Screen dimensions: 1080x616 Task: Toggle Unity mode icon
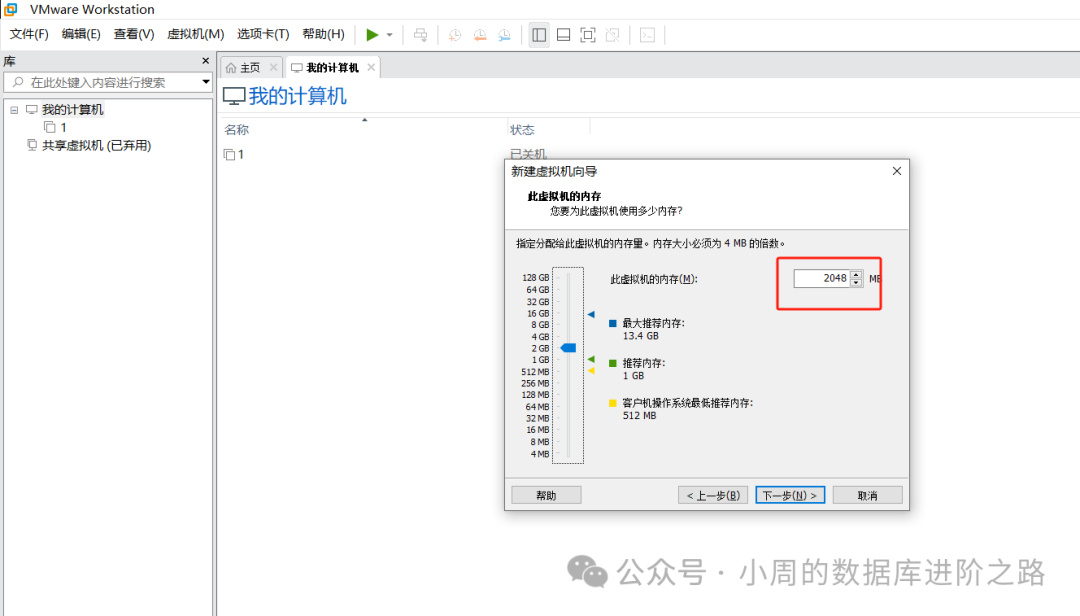click(x=612, y=34)
